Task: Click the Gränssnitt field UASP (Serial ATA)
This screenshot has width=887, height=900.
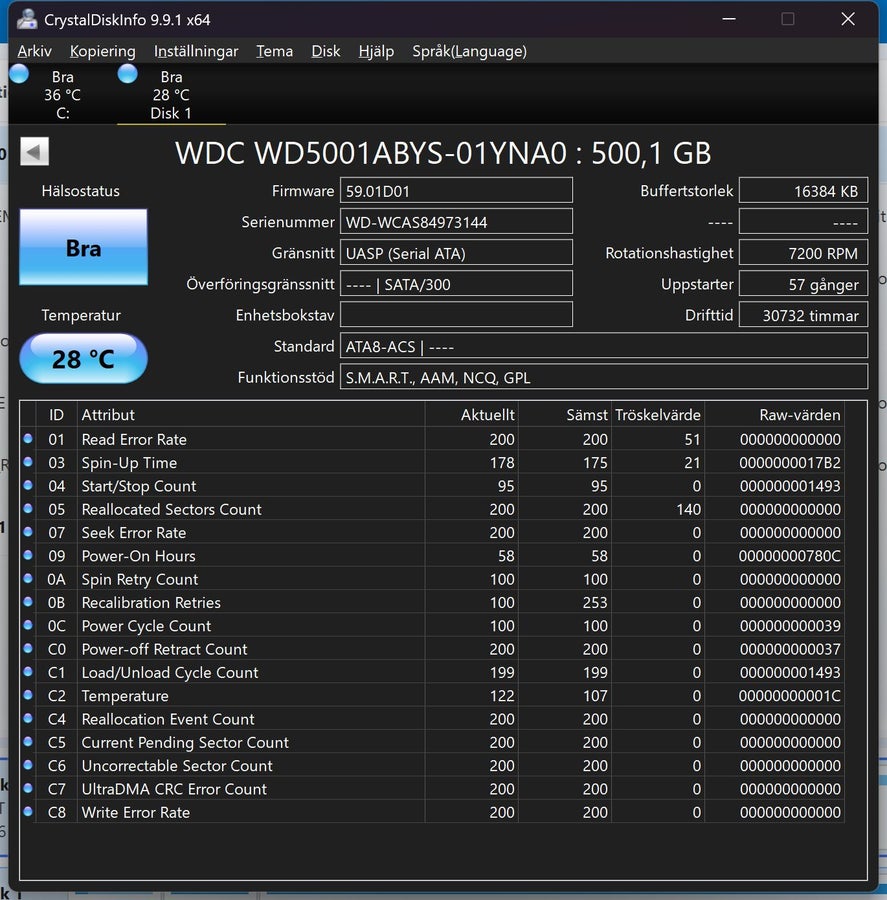Action: tap(456, 253)
